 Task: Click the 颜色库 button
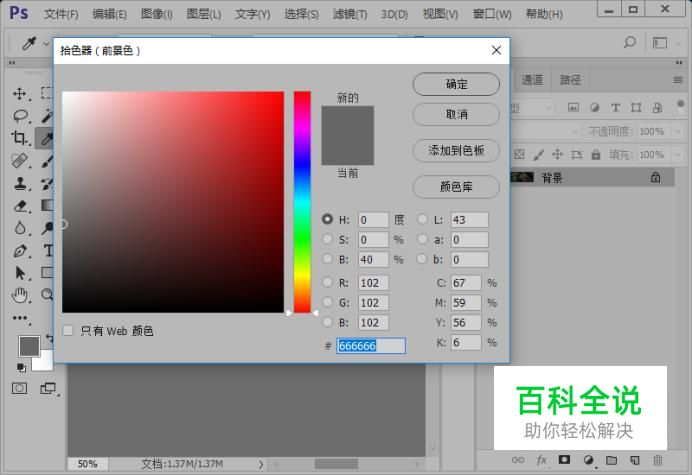coord(456,187)
